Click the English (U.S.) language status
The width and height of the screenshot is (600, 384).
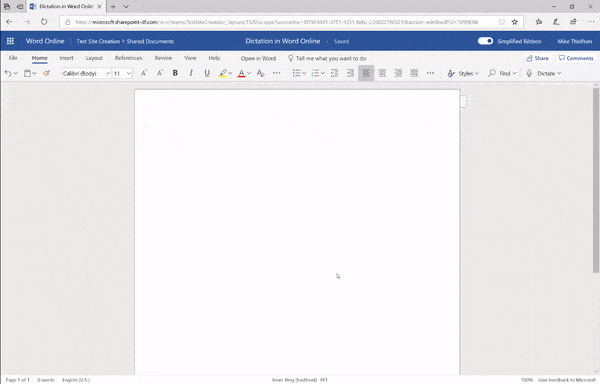pos(76,380)
